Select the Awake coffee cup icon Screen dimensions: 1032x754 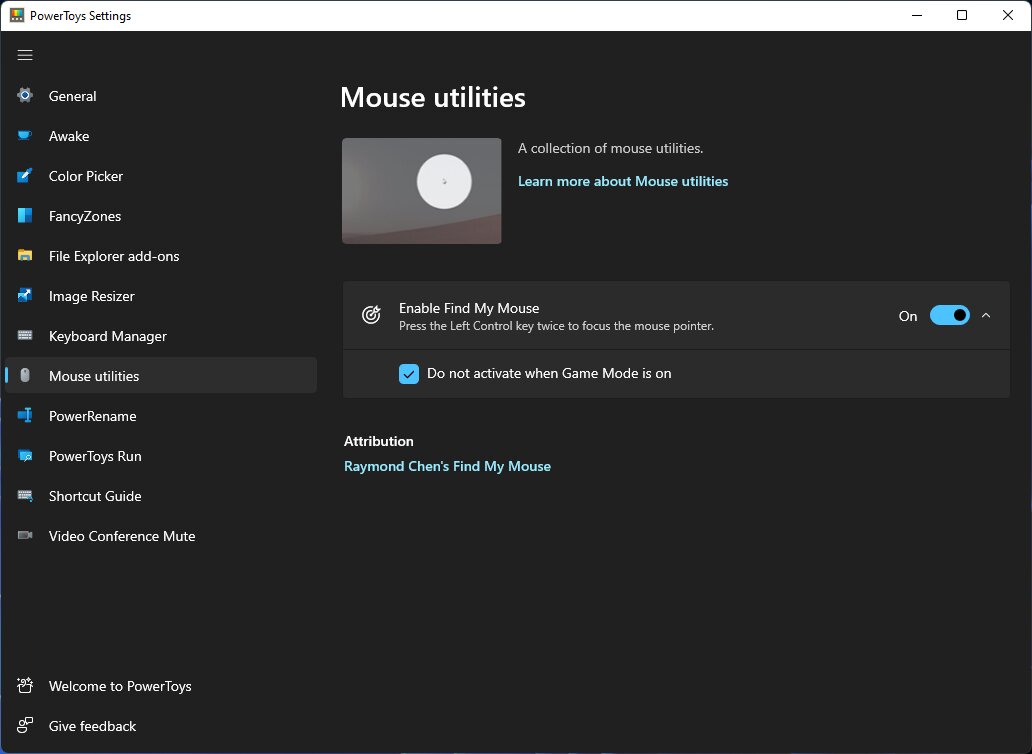click(25, 136)
